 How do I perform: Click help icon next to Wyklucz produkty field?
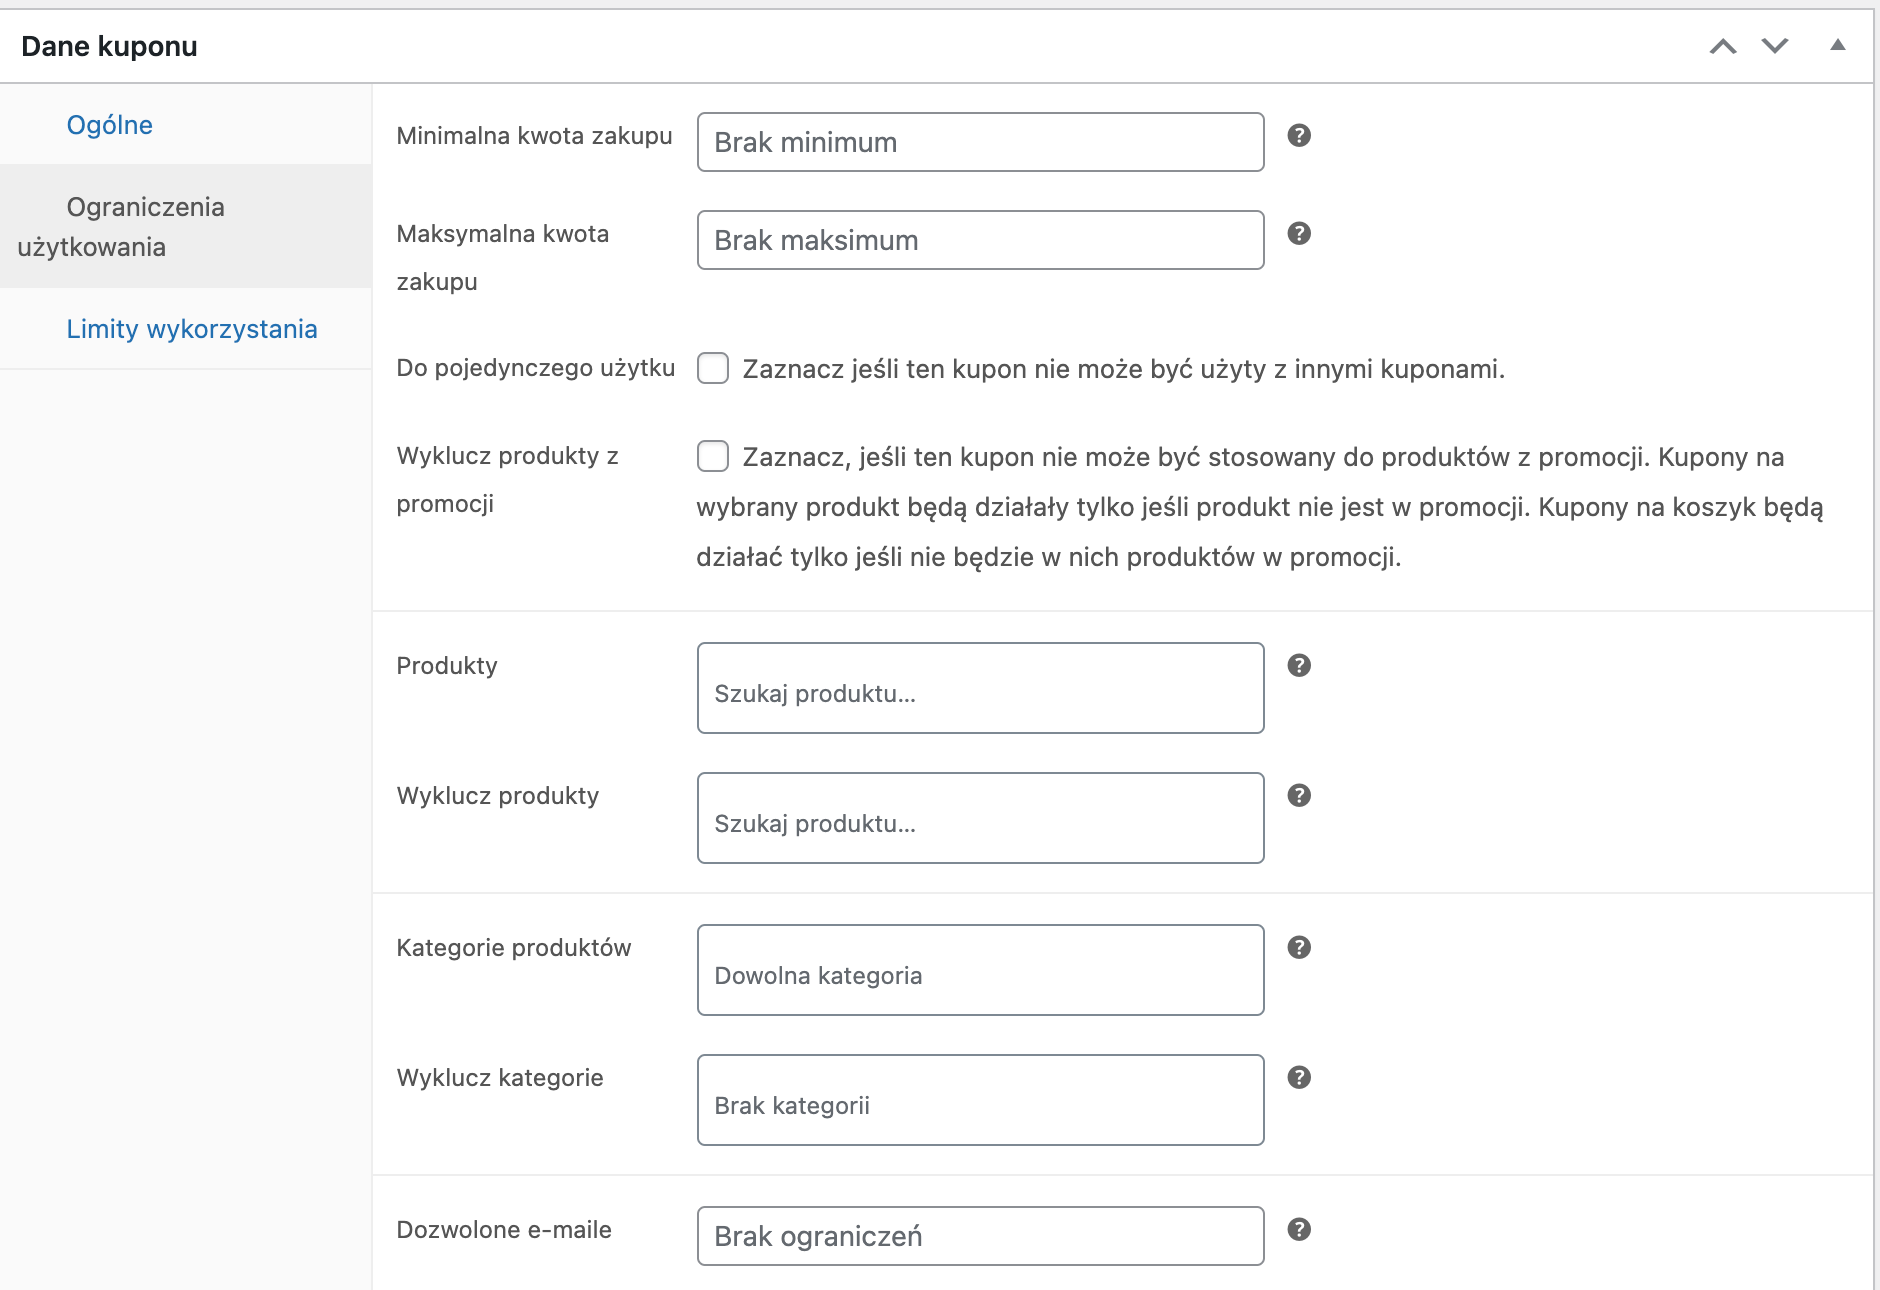[1298, 795]
